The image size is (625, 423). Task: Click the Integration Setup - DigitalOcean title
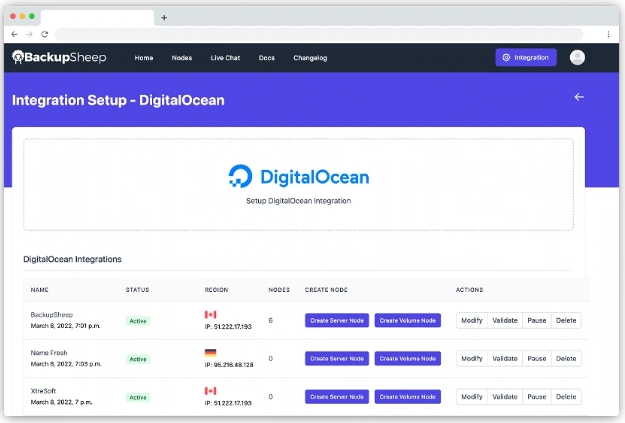click(118, 100)
